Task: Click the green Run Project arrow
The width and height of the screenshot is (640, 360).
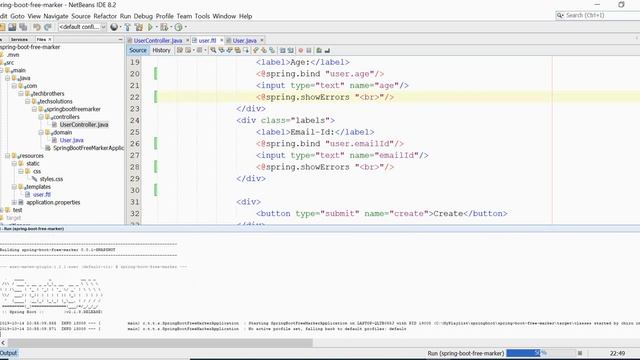Action: [x=150, y=27]
